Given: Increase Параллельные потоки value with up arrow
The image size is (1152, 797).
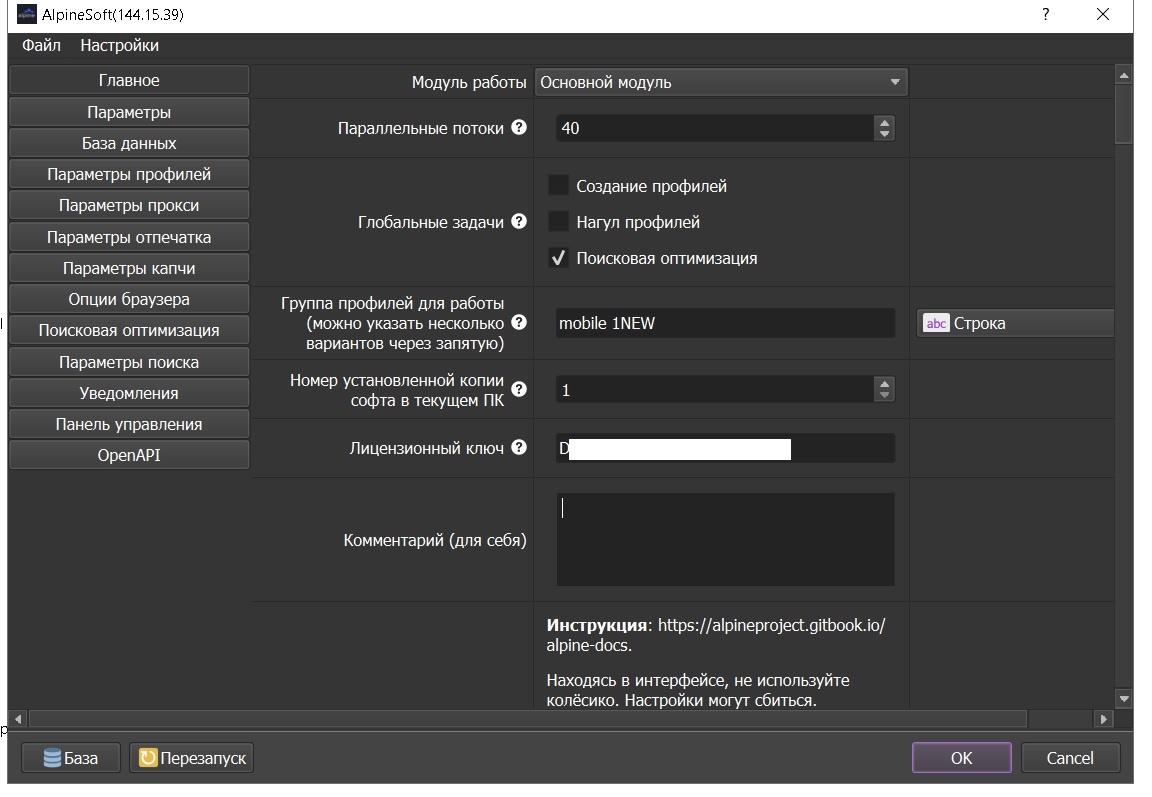Looking at the screenshot, I should coord(885,123).
